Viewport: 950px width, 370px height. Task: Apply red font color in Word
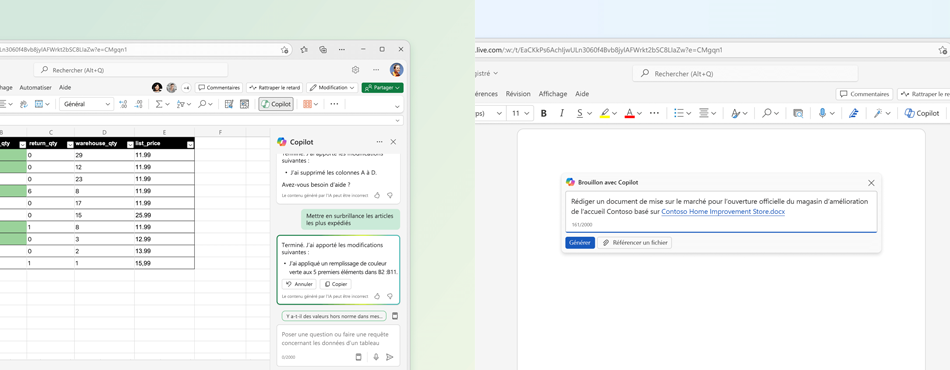tap(629, 113)
